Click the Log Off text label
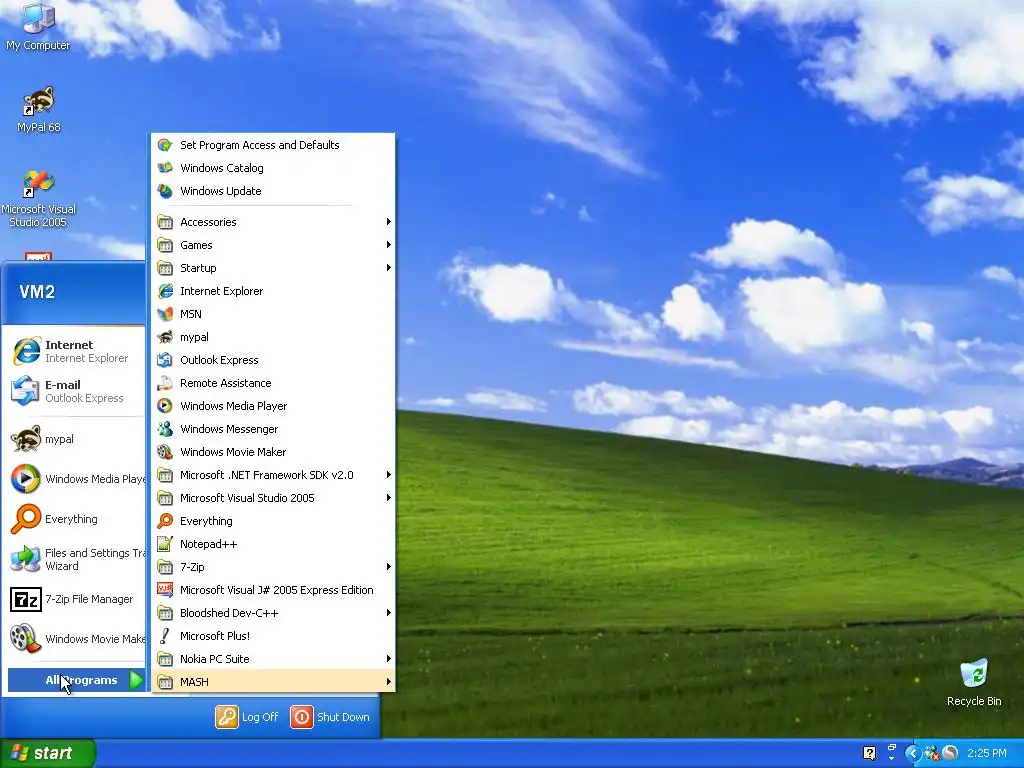This screenshot has width=1024, height=768. 260,717
